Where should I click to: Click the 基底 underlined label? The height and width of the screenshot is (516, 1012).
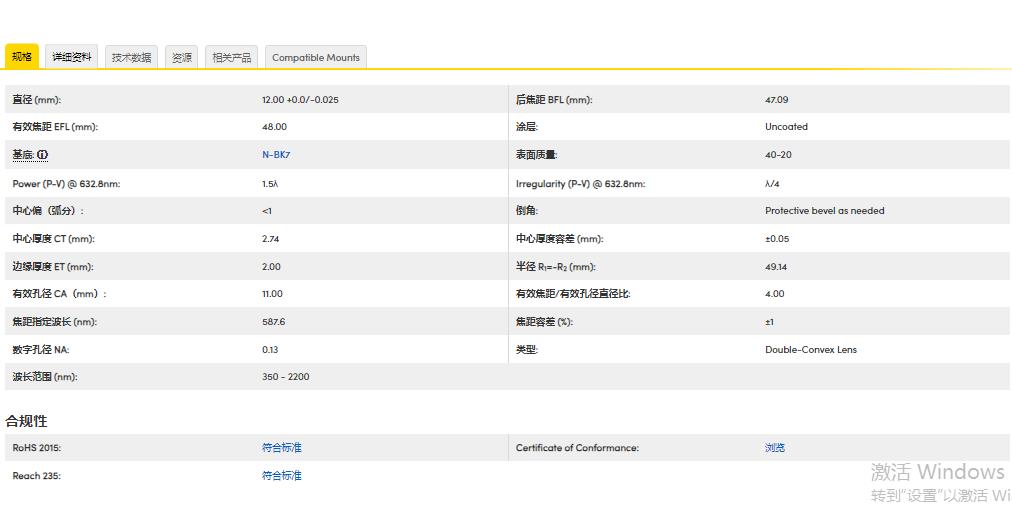click(22, 155)
